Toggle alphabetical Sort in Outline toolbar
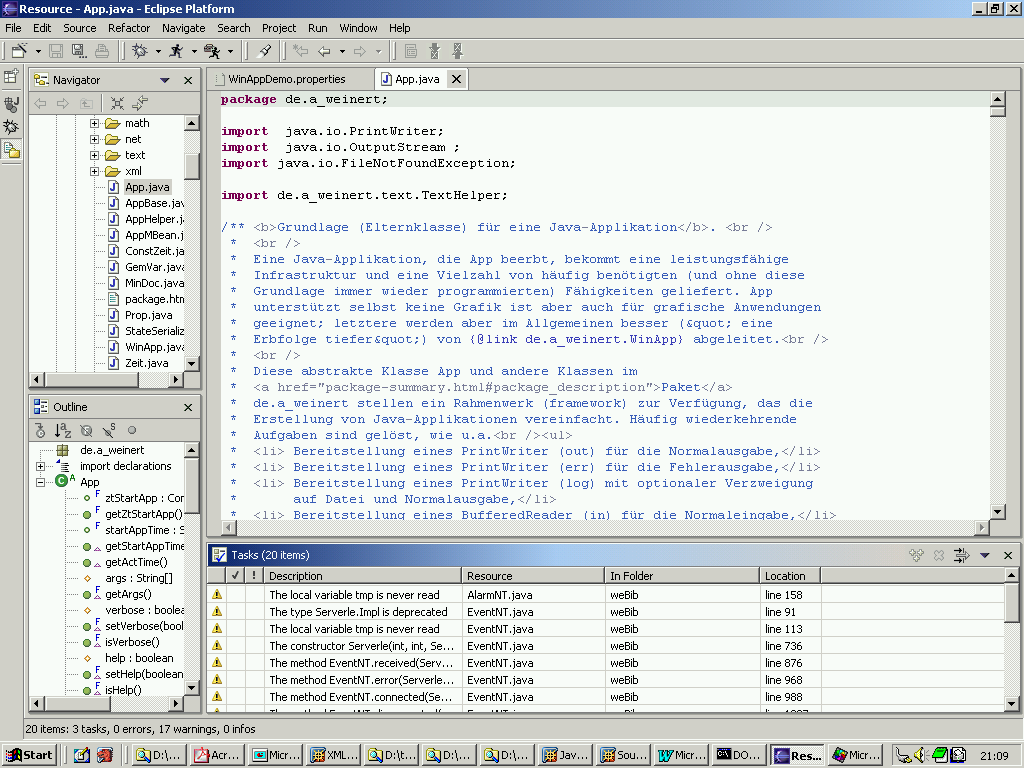The image size is (1024, 768). pyautogui.click(x=62, y=431)
